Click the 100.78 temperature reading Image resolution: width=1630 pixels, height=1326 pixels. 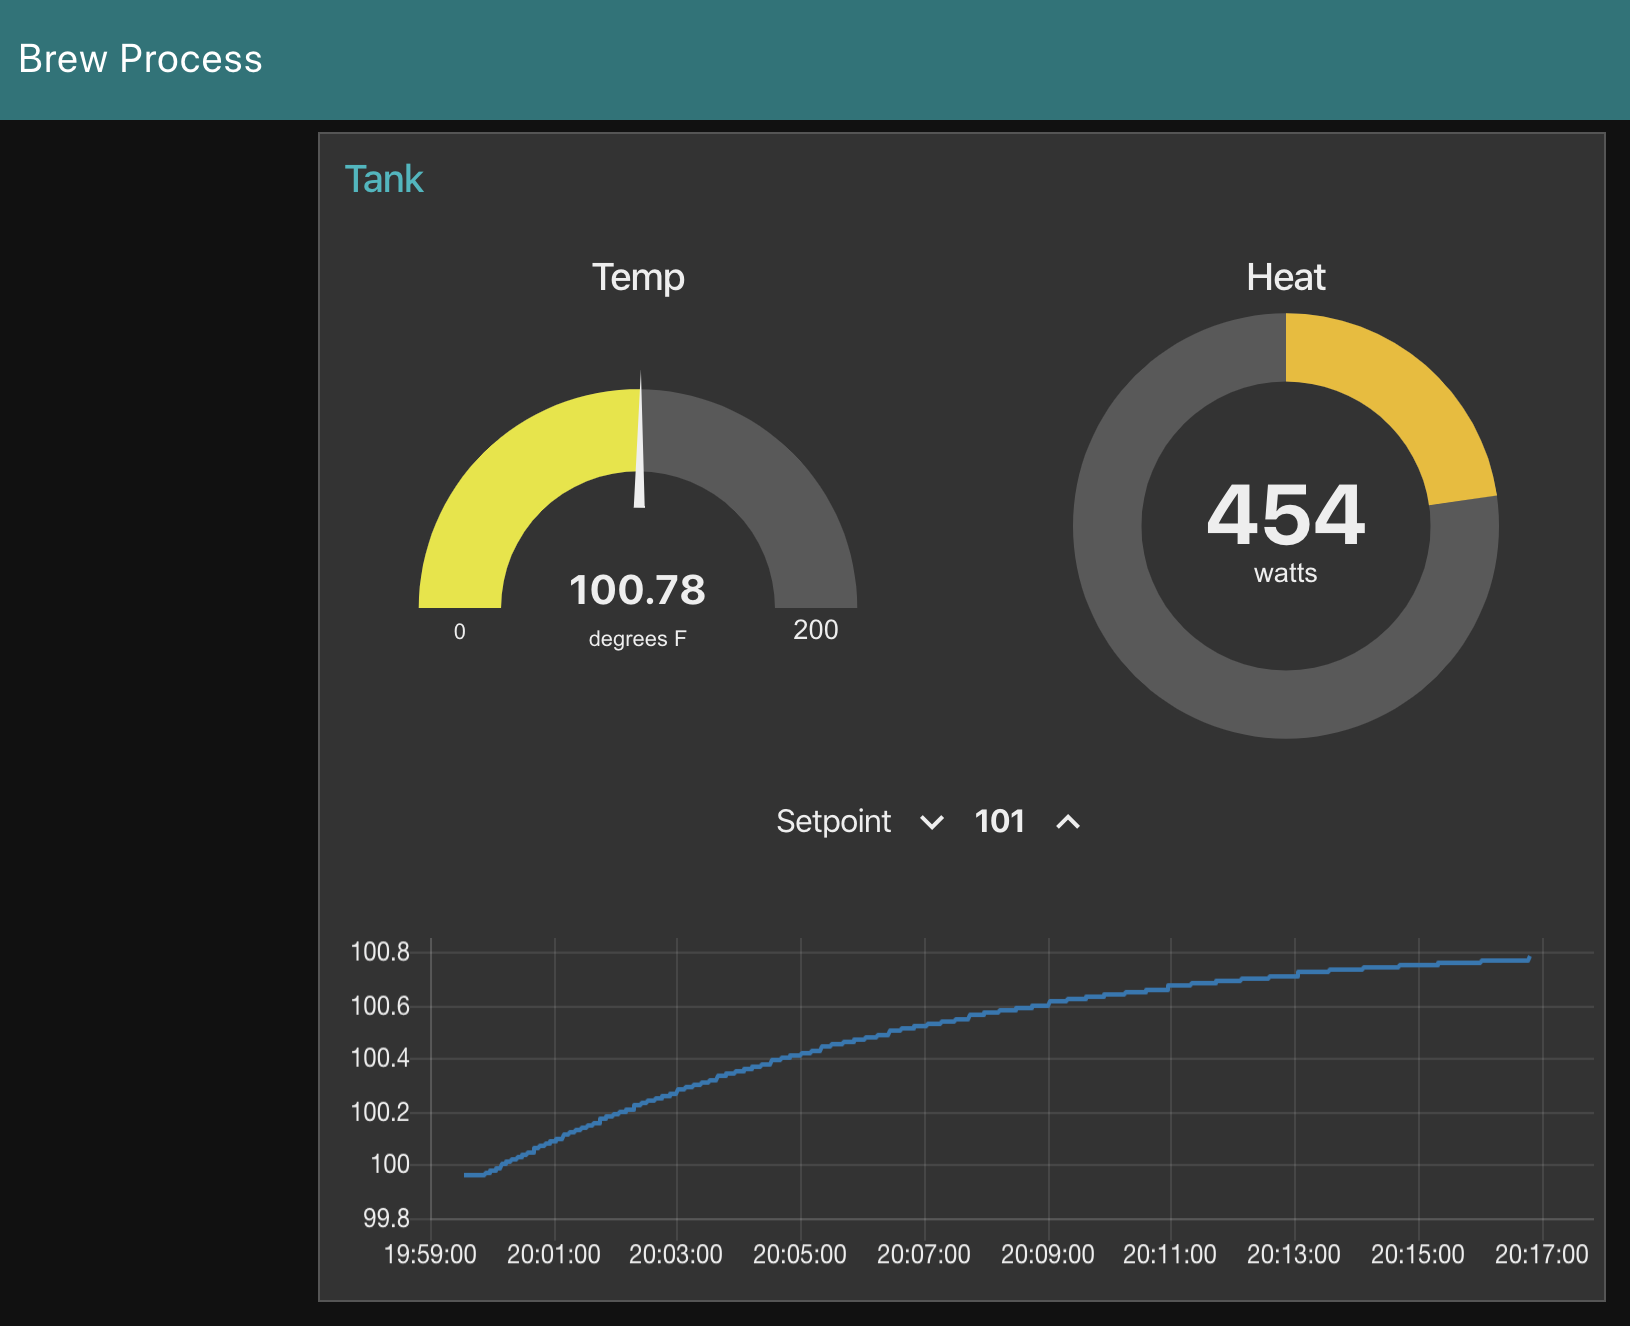[x=637, y=590]
